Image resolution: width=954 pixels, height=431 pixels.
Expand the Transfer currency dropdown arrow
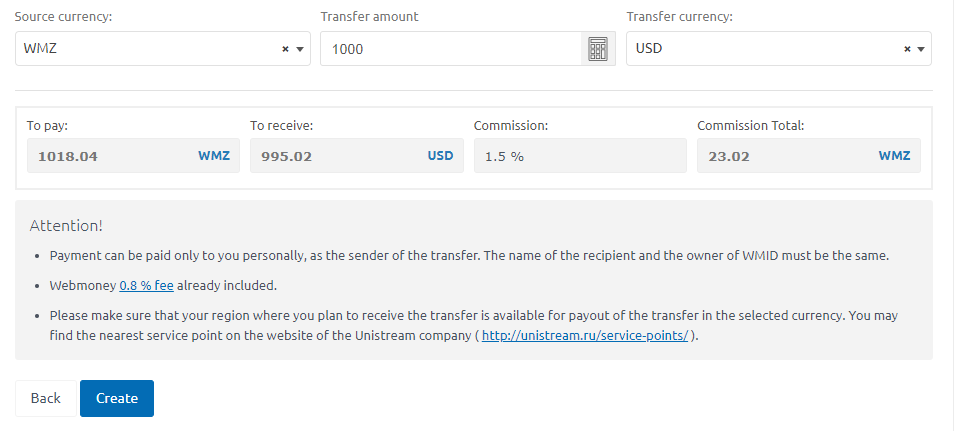tap(921, 49)
